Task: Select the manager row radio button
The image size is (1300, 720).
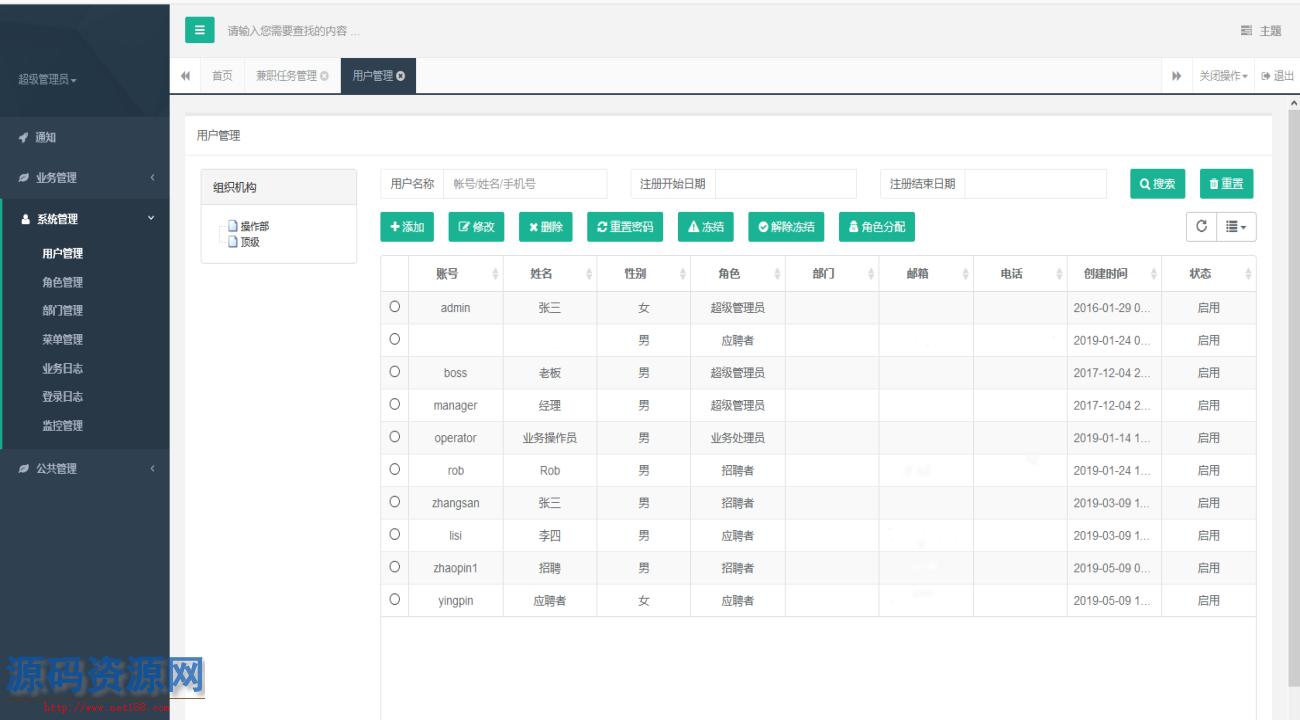Action: tap(395, 404)
